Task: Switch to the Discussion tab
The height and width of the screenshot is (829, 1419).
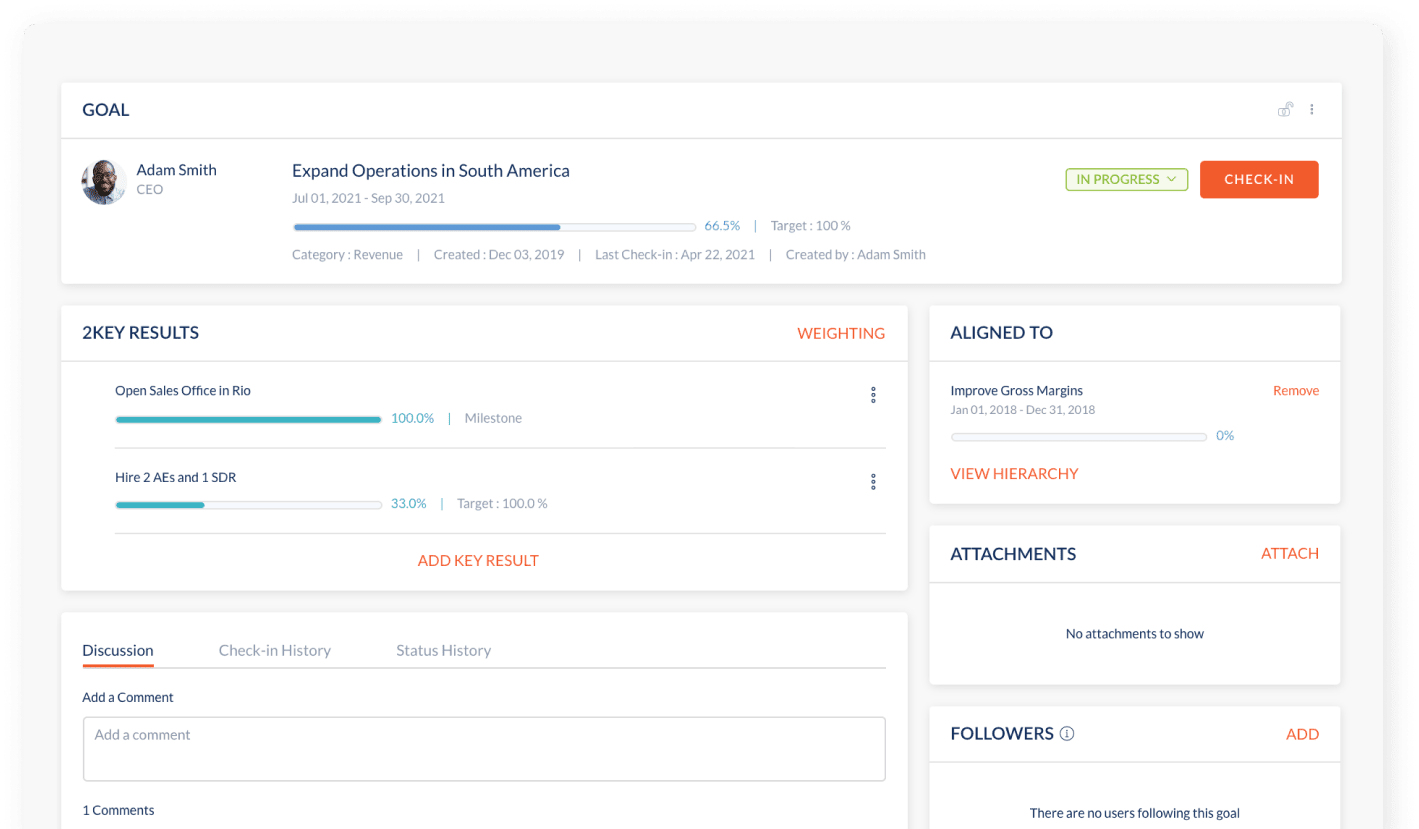Action: point(118,650)
